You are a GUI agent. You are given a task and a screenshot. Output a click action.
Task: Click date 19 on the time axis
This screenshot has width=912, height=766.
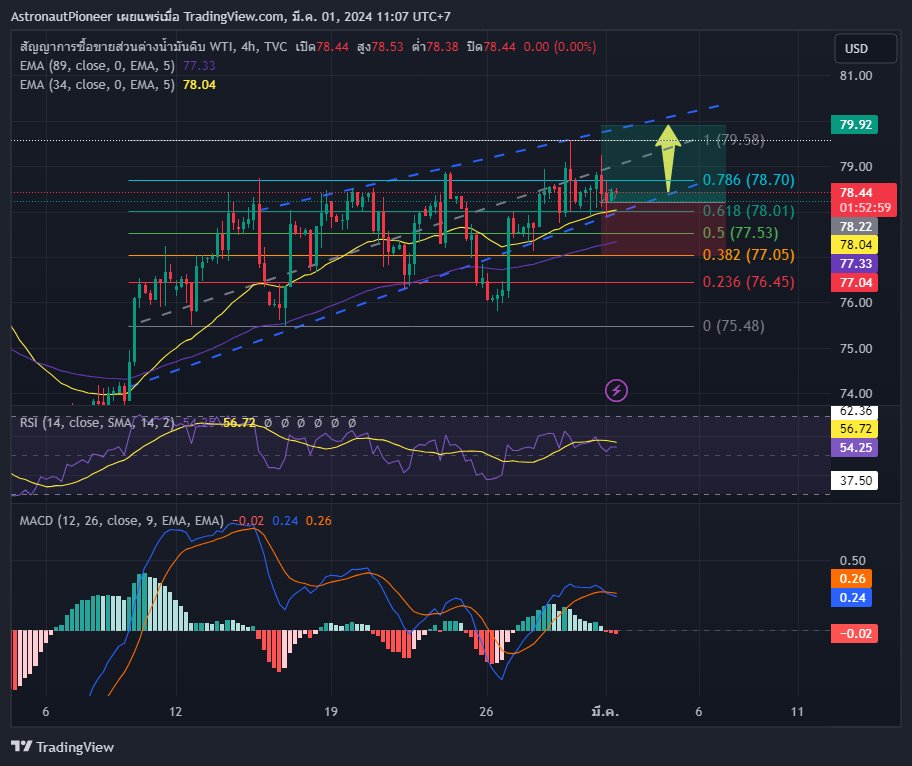(x=330, y=711)
